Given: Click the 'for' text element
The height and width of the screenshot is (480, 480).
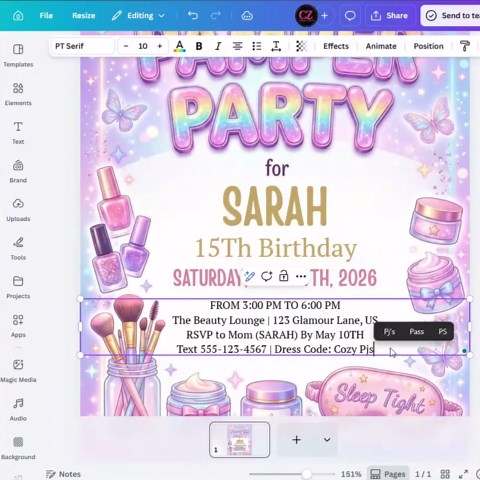Looking at the screenshot, I should [277, 168].
